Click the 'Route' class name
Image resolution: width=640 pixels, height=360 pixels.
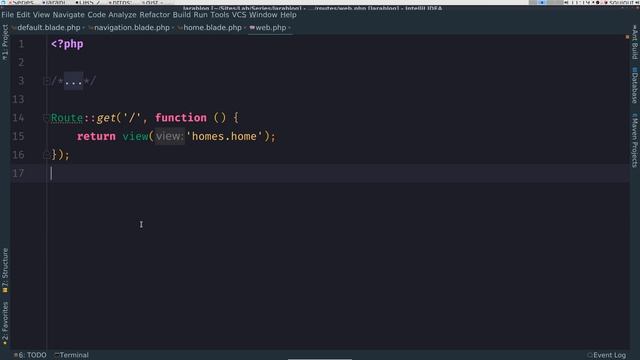67,118
